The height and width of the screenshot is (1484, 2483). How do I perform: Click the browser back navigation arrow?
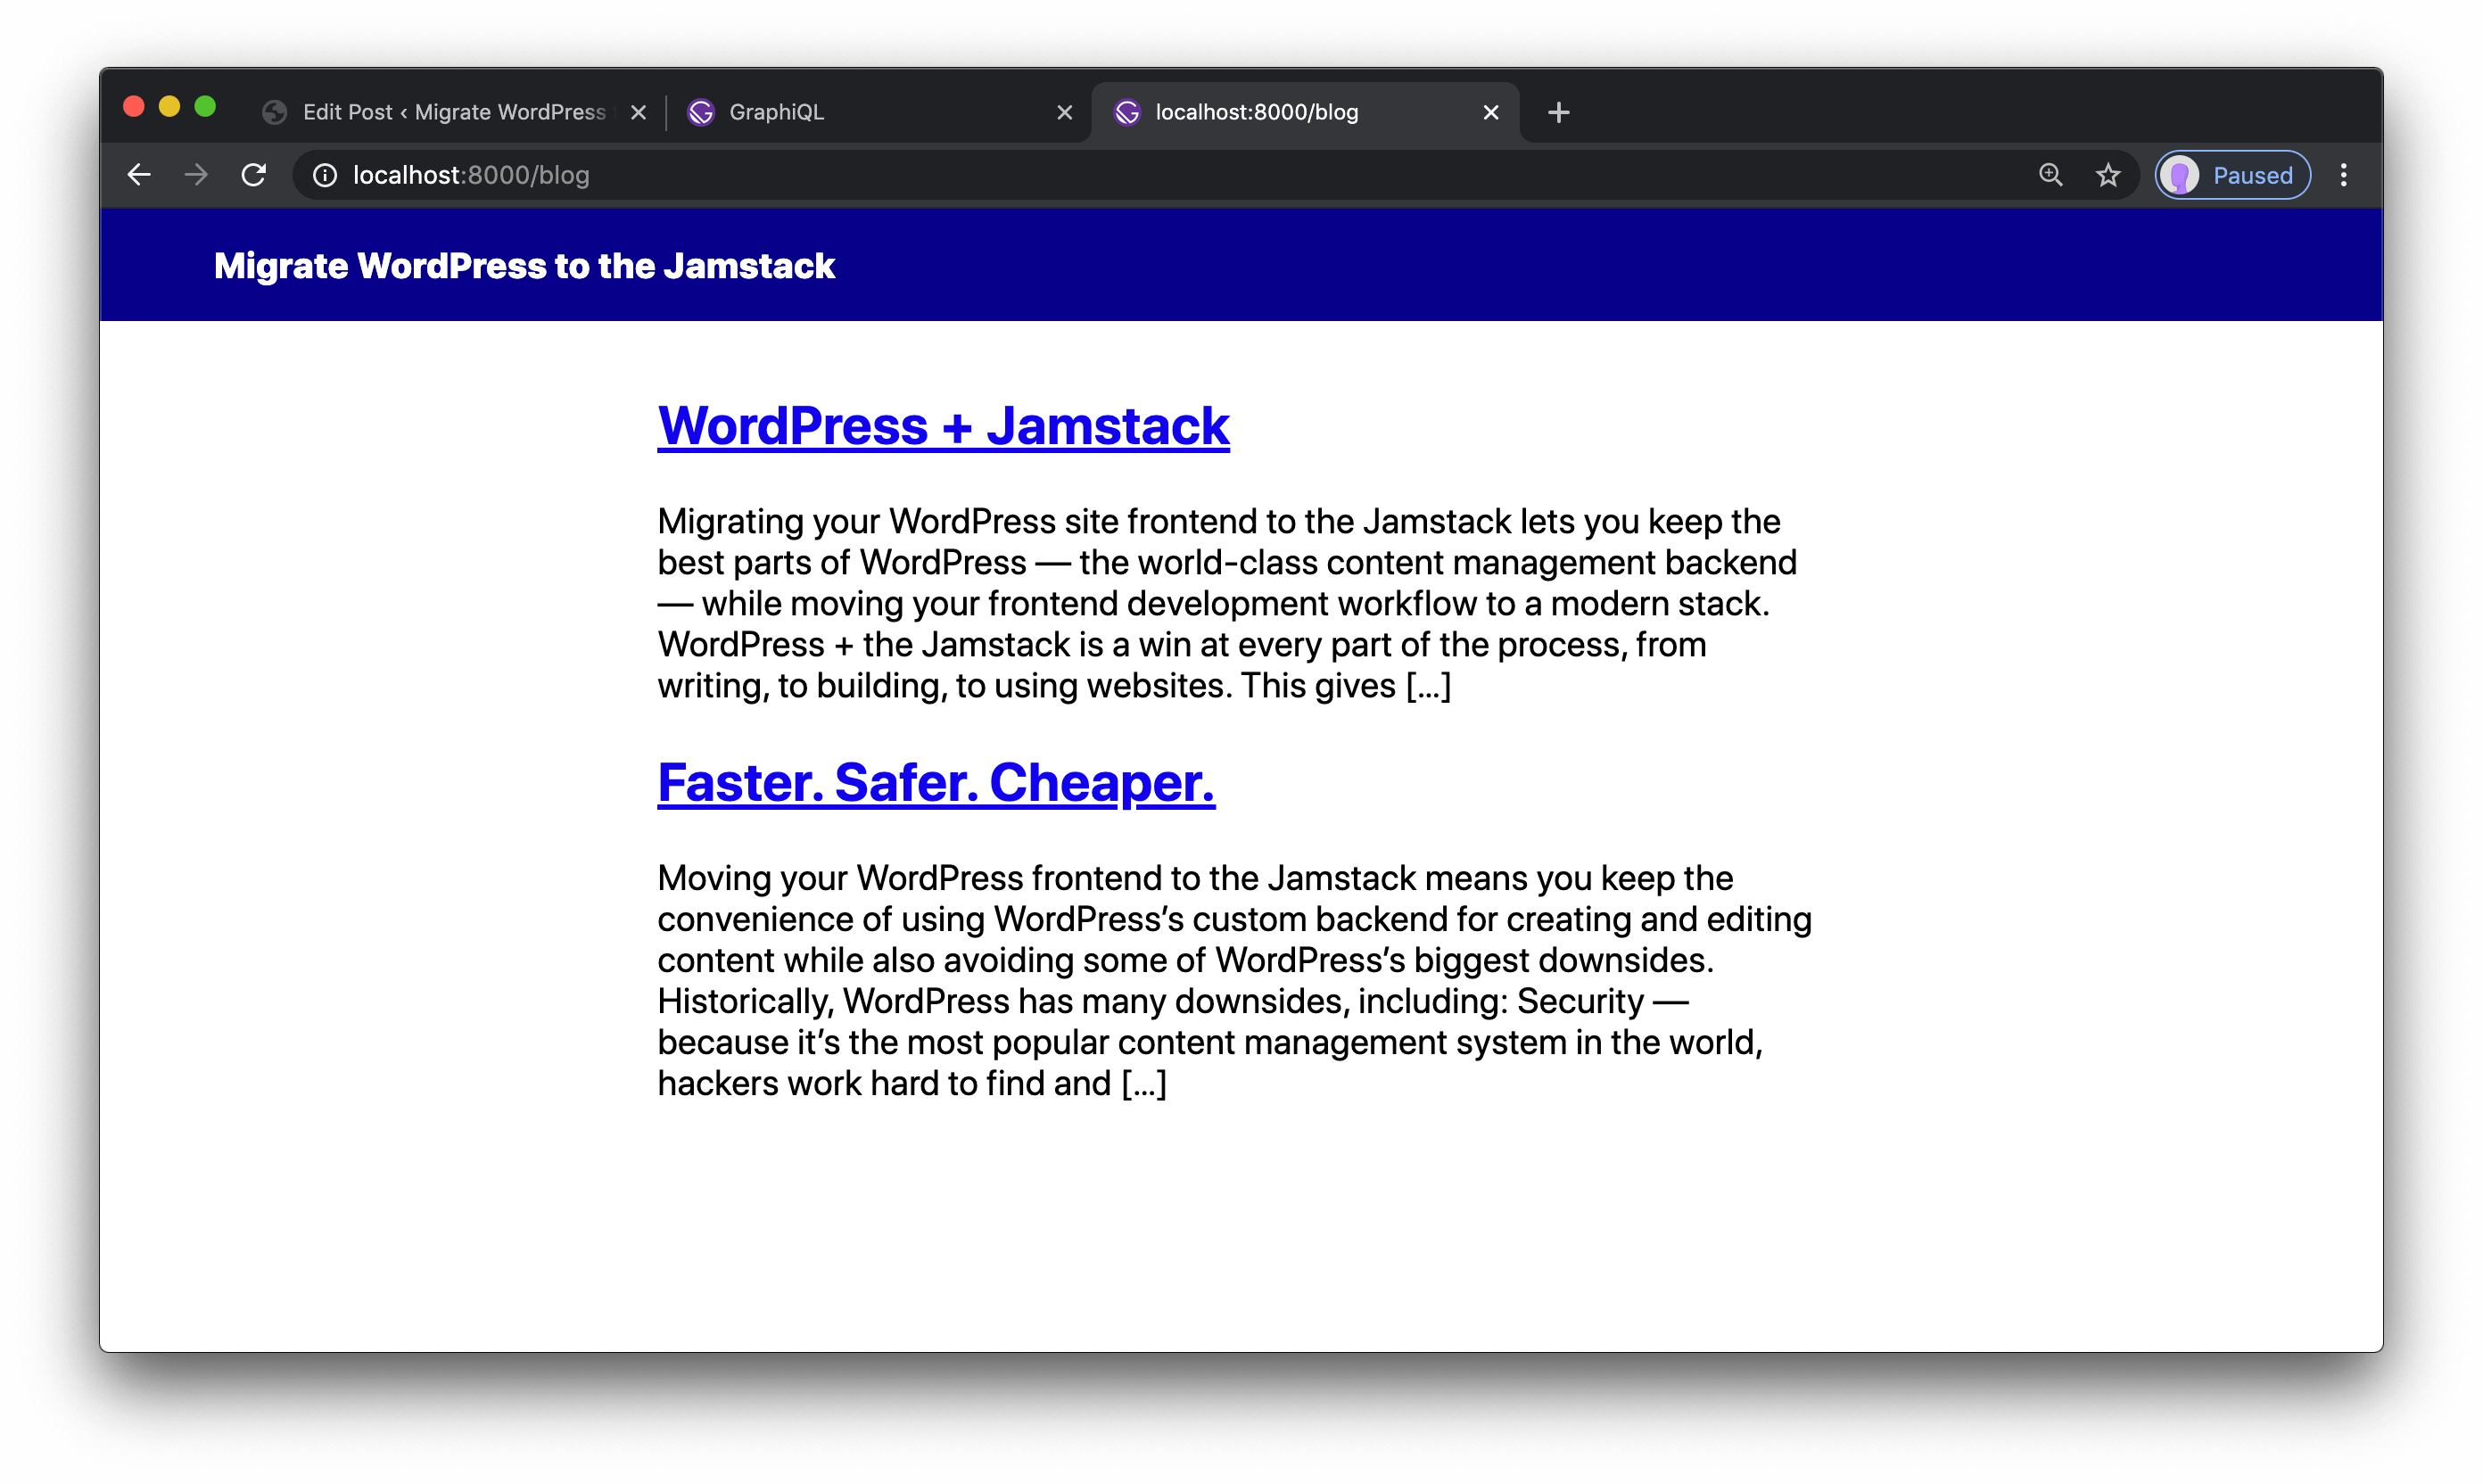click(x=138, y=174)
